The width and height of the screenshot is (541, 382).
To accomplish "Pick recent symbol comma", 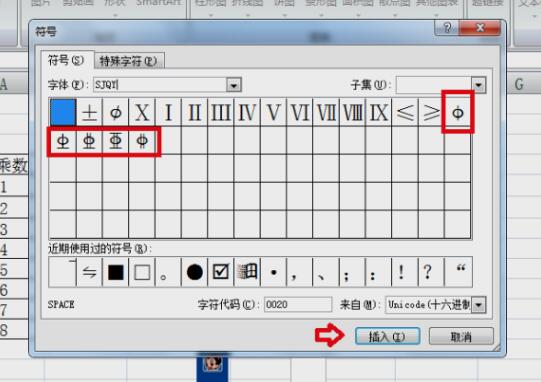I will [x=299, y=272].
